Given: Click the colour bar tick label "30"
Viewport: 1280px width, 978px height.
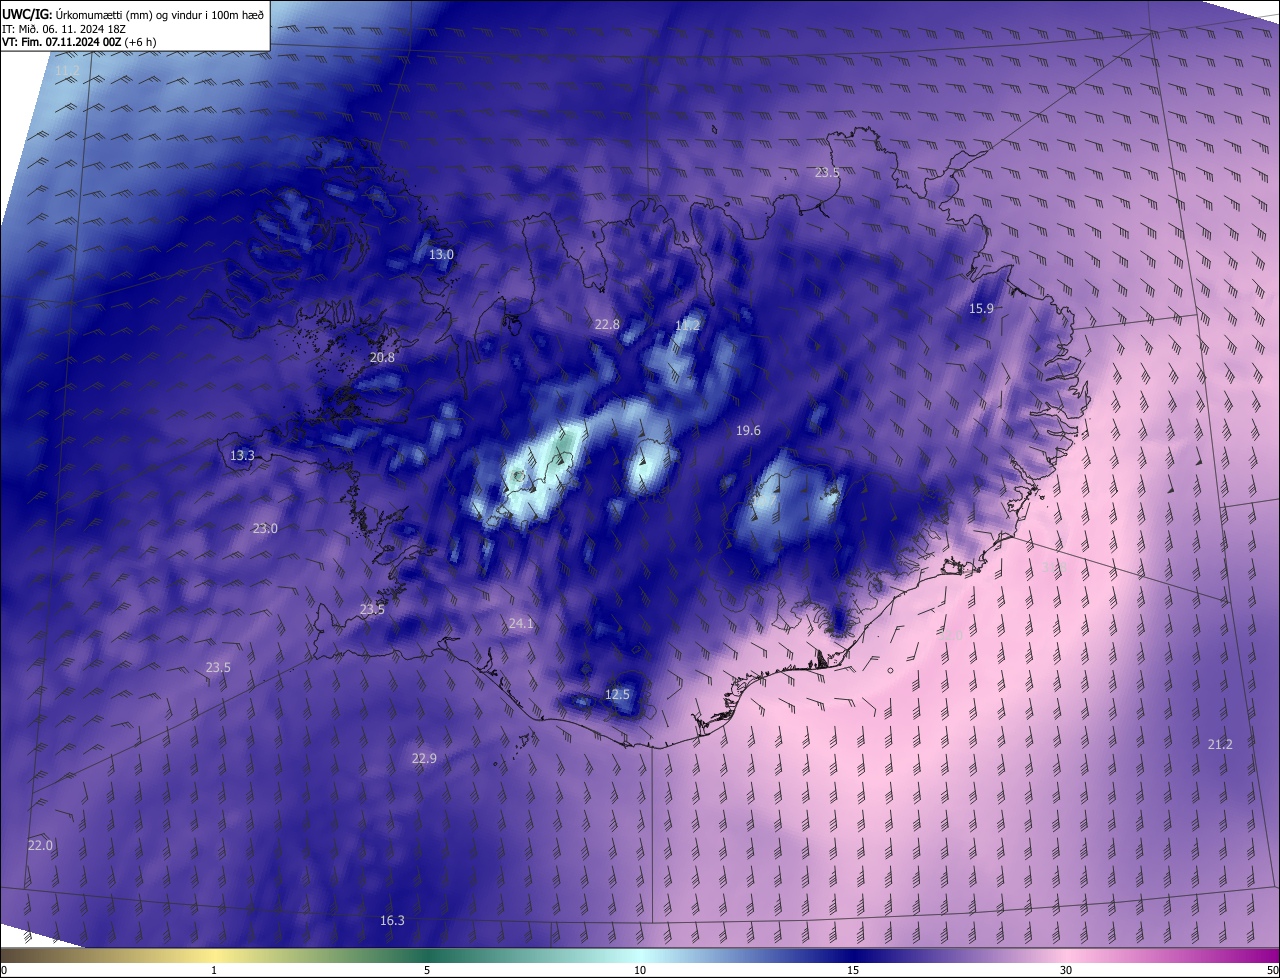Looking at the screenshot, I should 1066,970.
